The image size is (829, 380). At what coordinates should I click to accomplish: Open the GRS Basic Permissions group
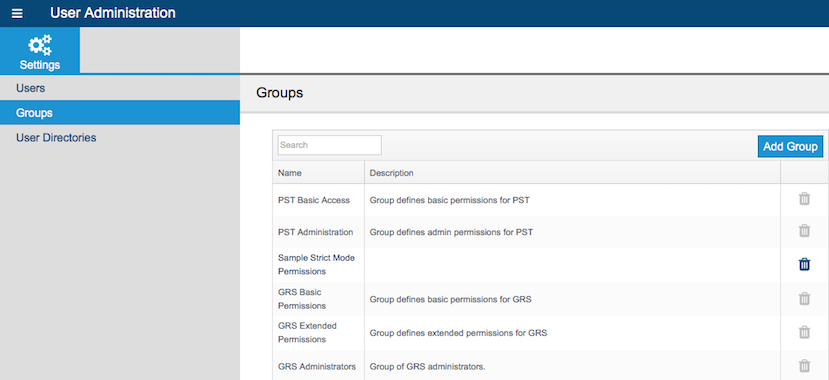302,299
